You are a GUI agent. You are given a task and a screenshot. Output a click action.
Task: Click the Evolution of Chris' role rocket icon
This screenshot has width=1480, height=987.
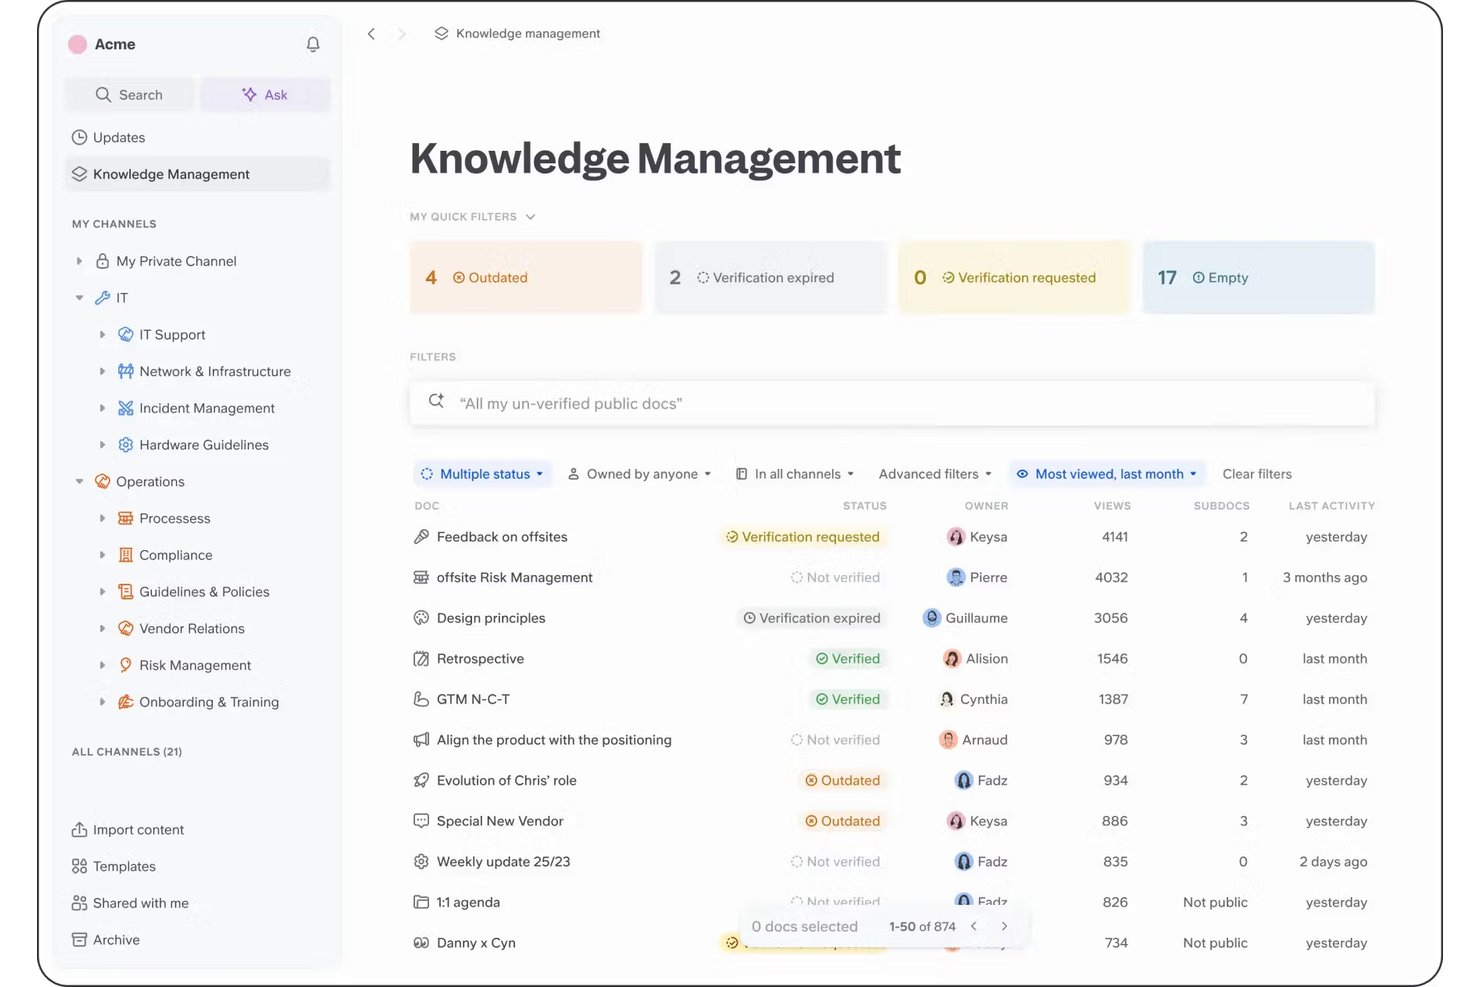(x=421, y=780)
